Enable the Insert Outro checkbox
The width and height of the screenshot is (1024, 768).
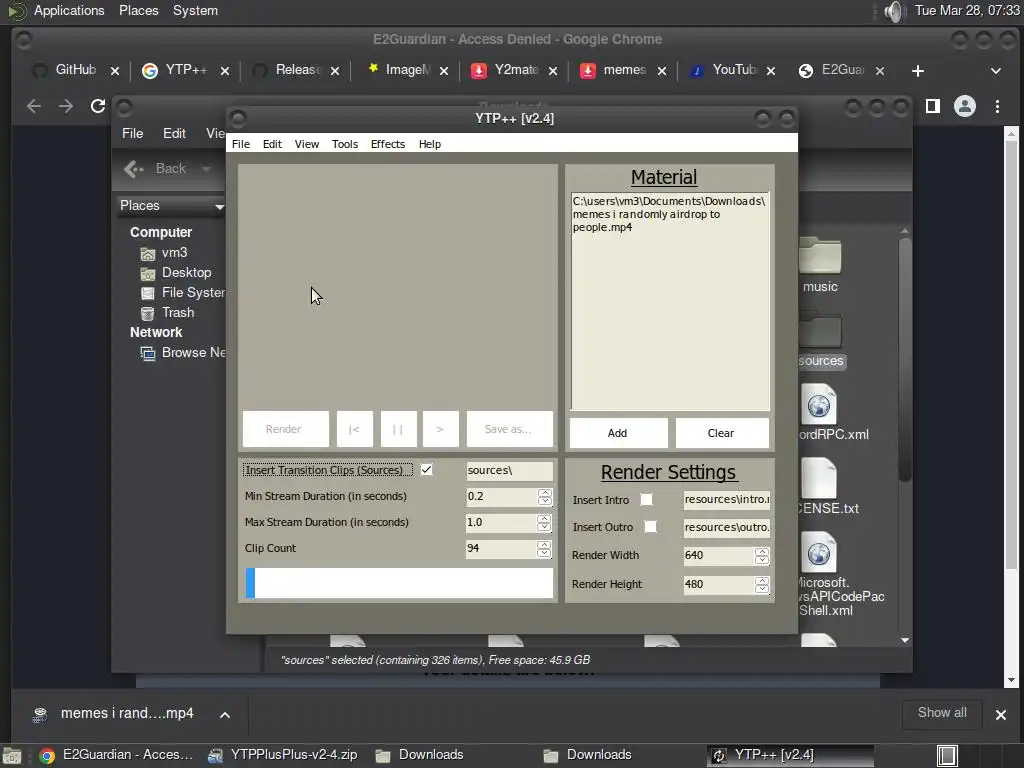click(650, 526)
